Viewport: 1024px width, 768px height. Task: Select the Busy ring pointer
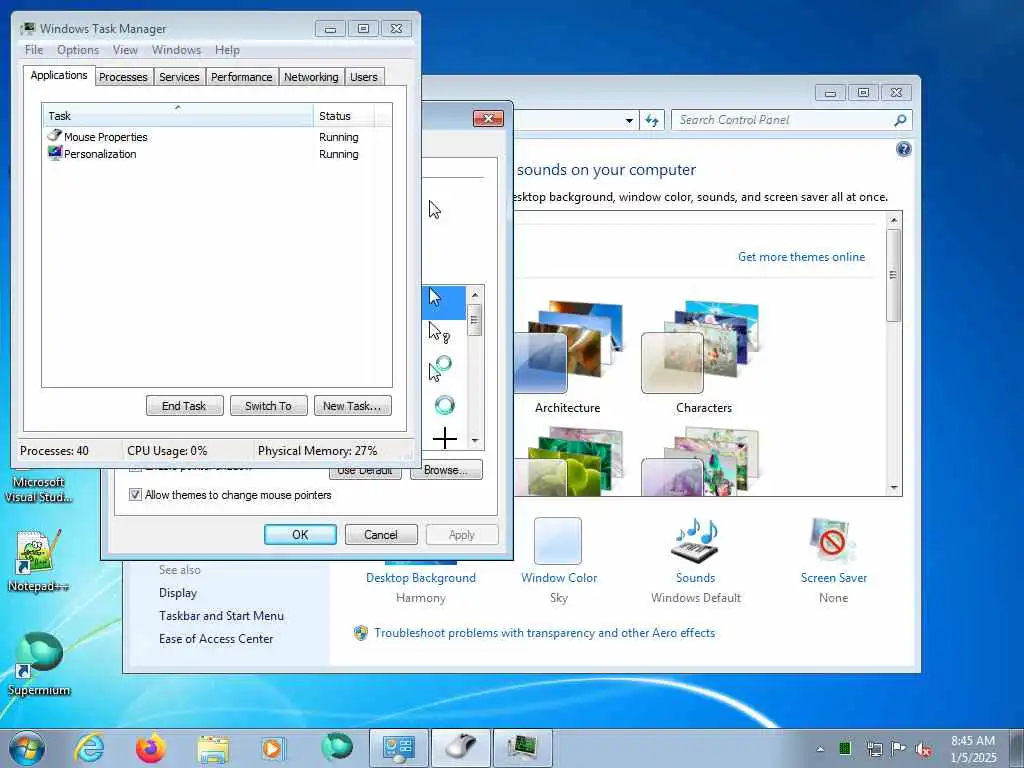click(x=443, y=405)
